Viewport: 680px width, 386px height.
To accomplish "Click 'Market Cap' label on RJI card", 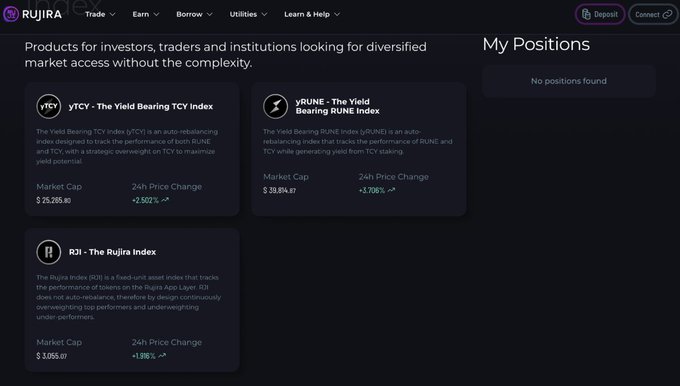I will (59, 342).
